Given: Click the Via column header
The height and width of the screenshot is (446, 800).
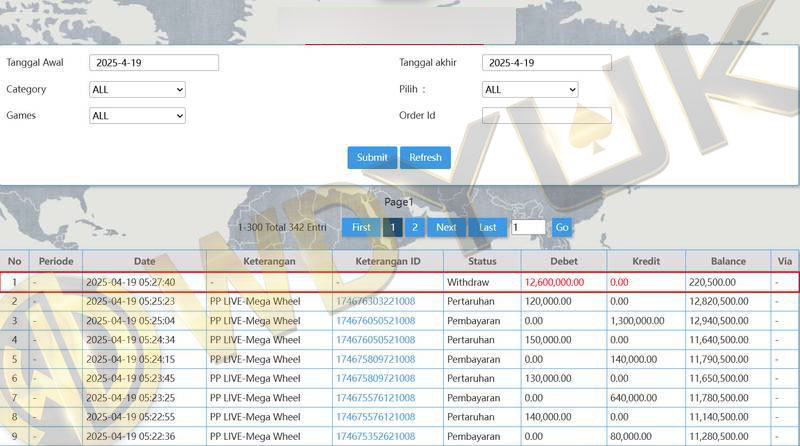Looking at the screenshot, I should click(x=785, y=261).
